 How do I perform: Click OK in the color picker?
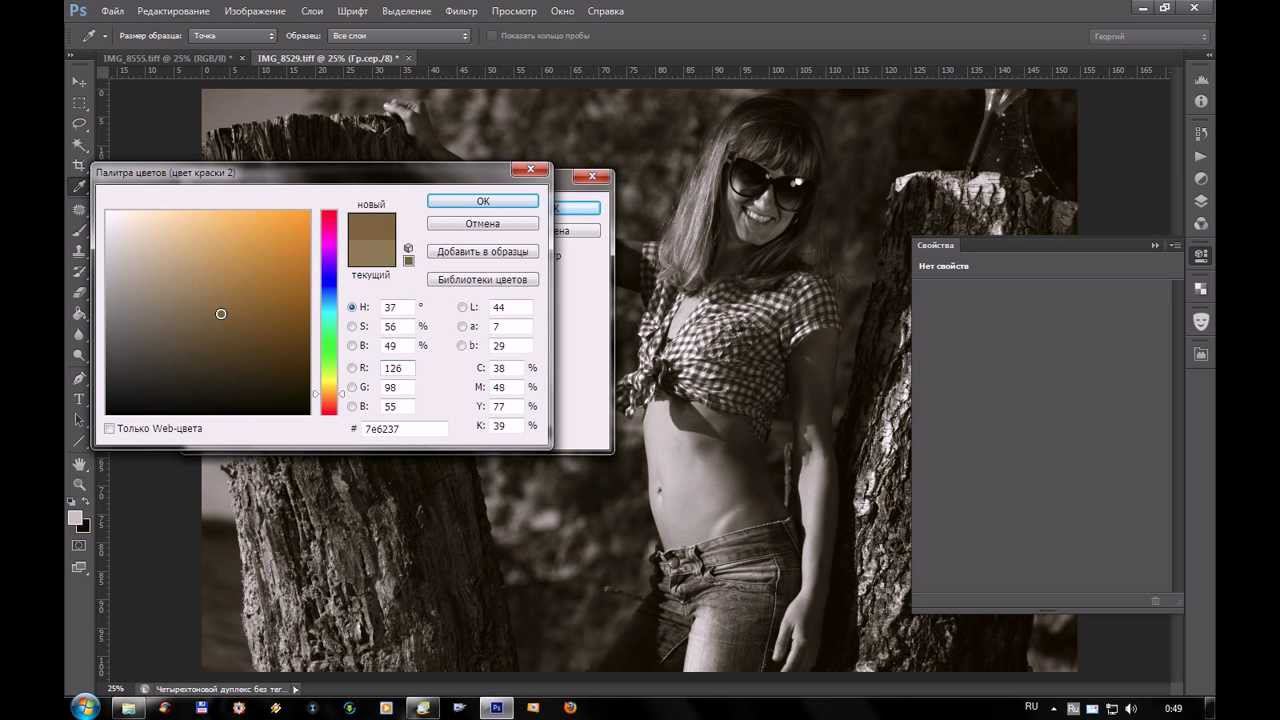pyautogui.click(x=483, y=202)
